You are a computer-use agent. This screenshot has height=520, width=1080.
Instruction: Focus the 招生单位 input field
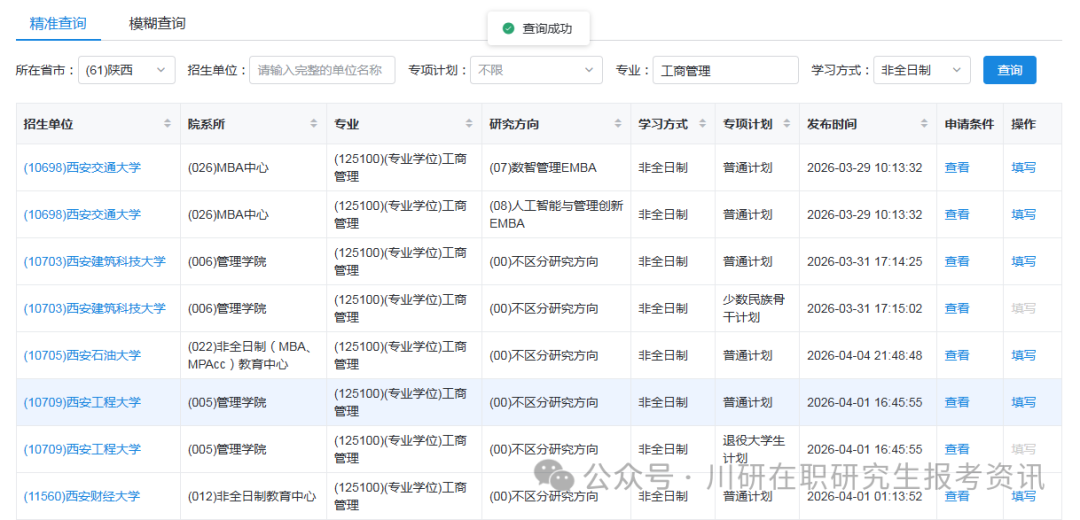(x=322, y=70)
